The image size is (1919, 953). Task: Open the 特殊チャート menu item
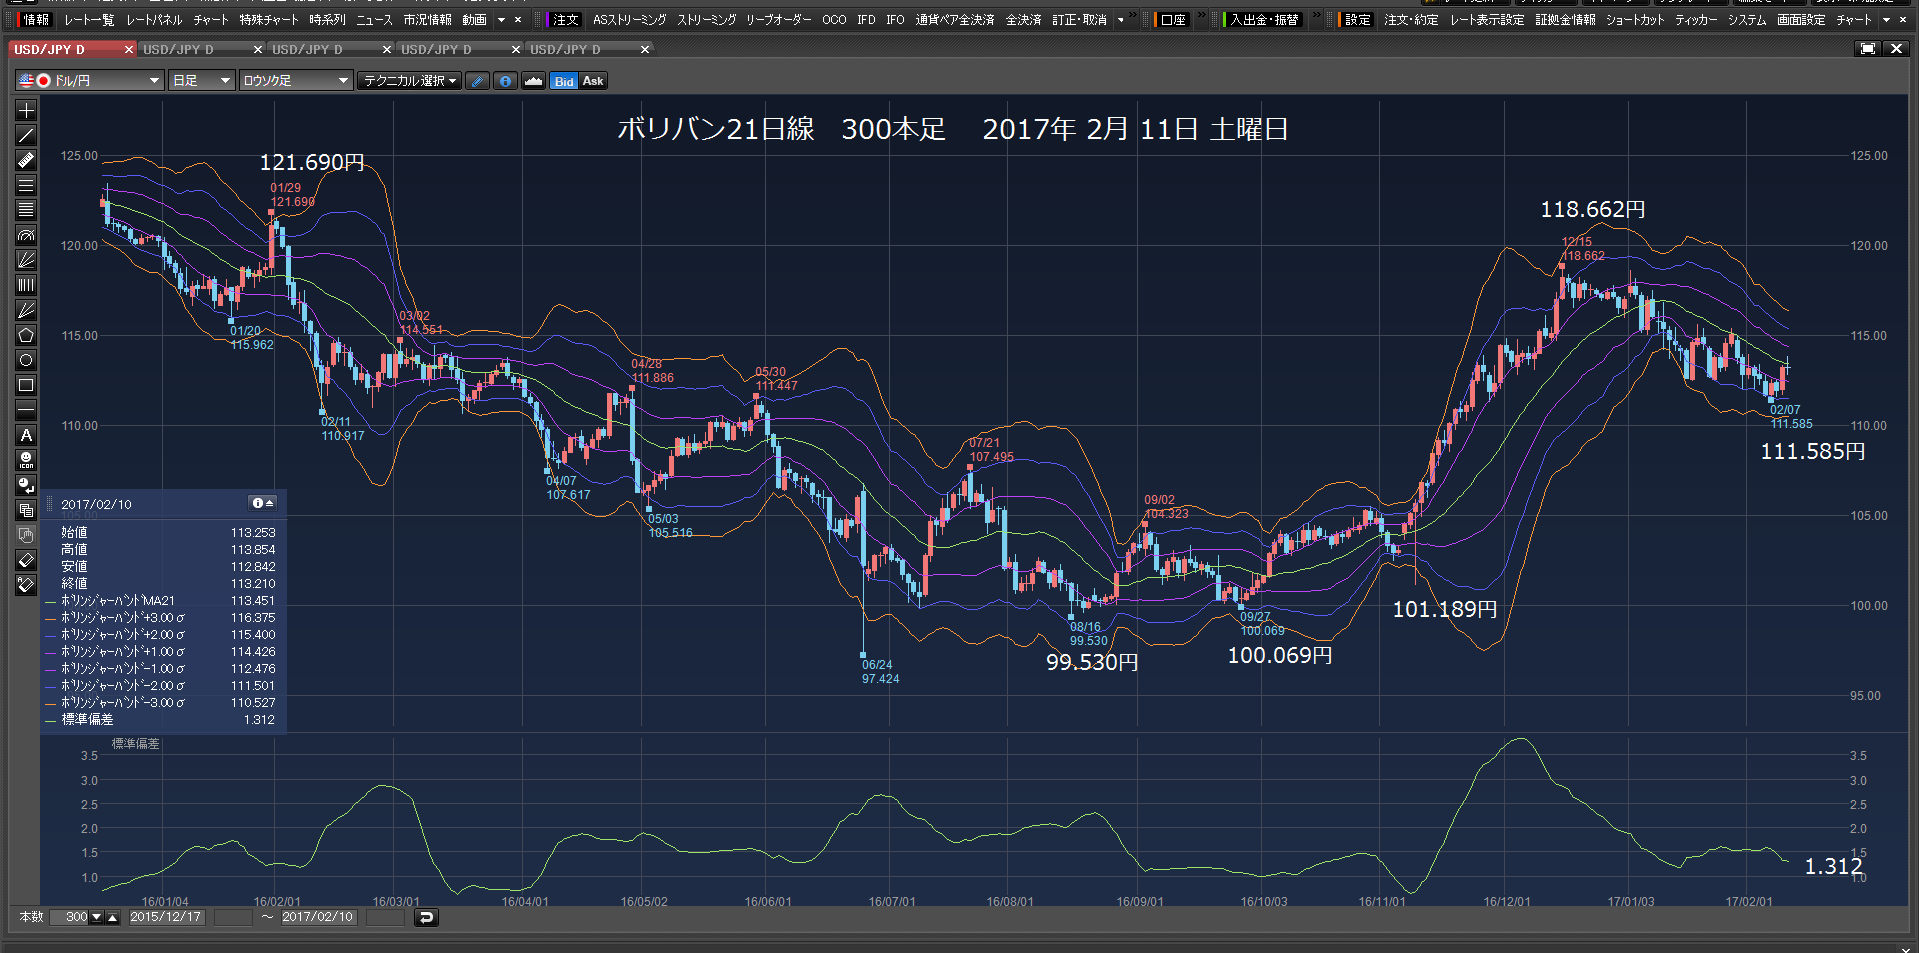(x=268, y=20)
